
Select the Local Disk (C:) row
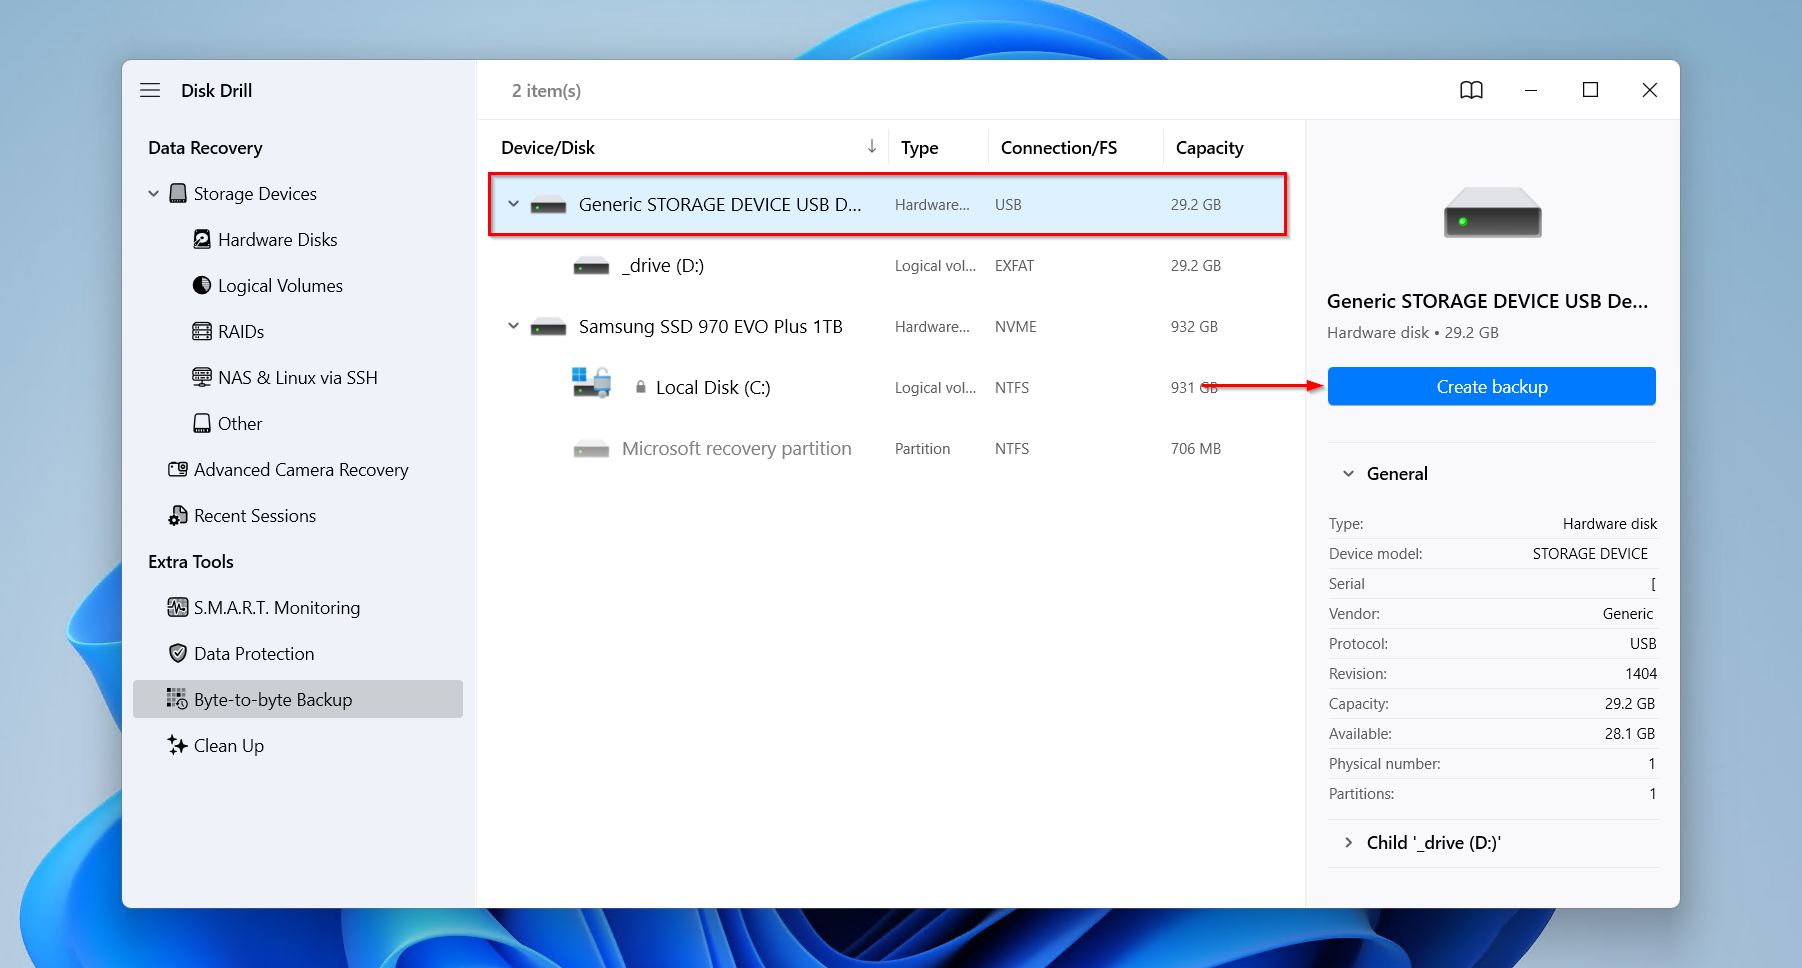pos(712,387)
